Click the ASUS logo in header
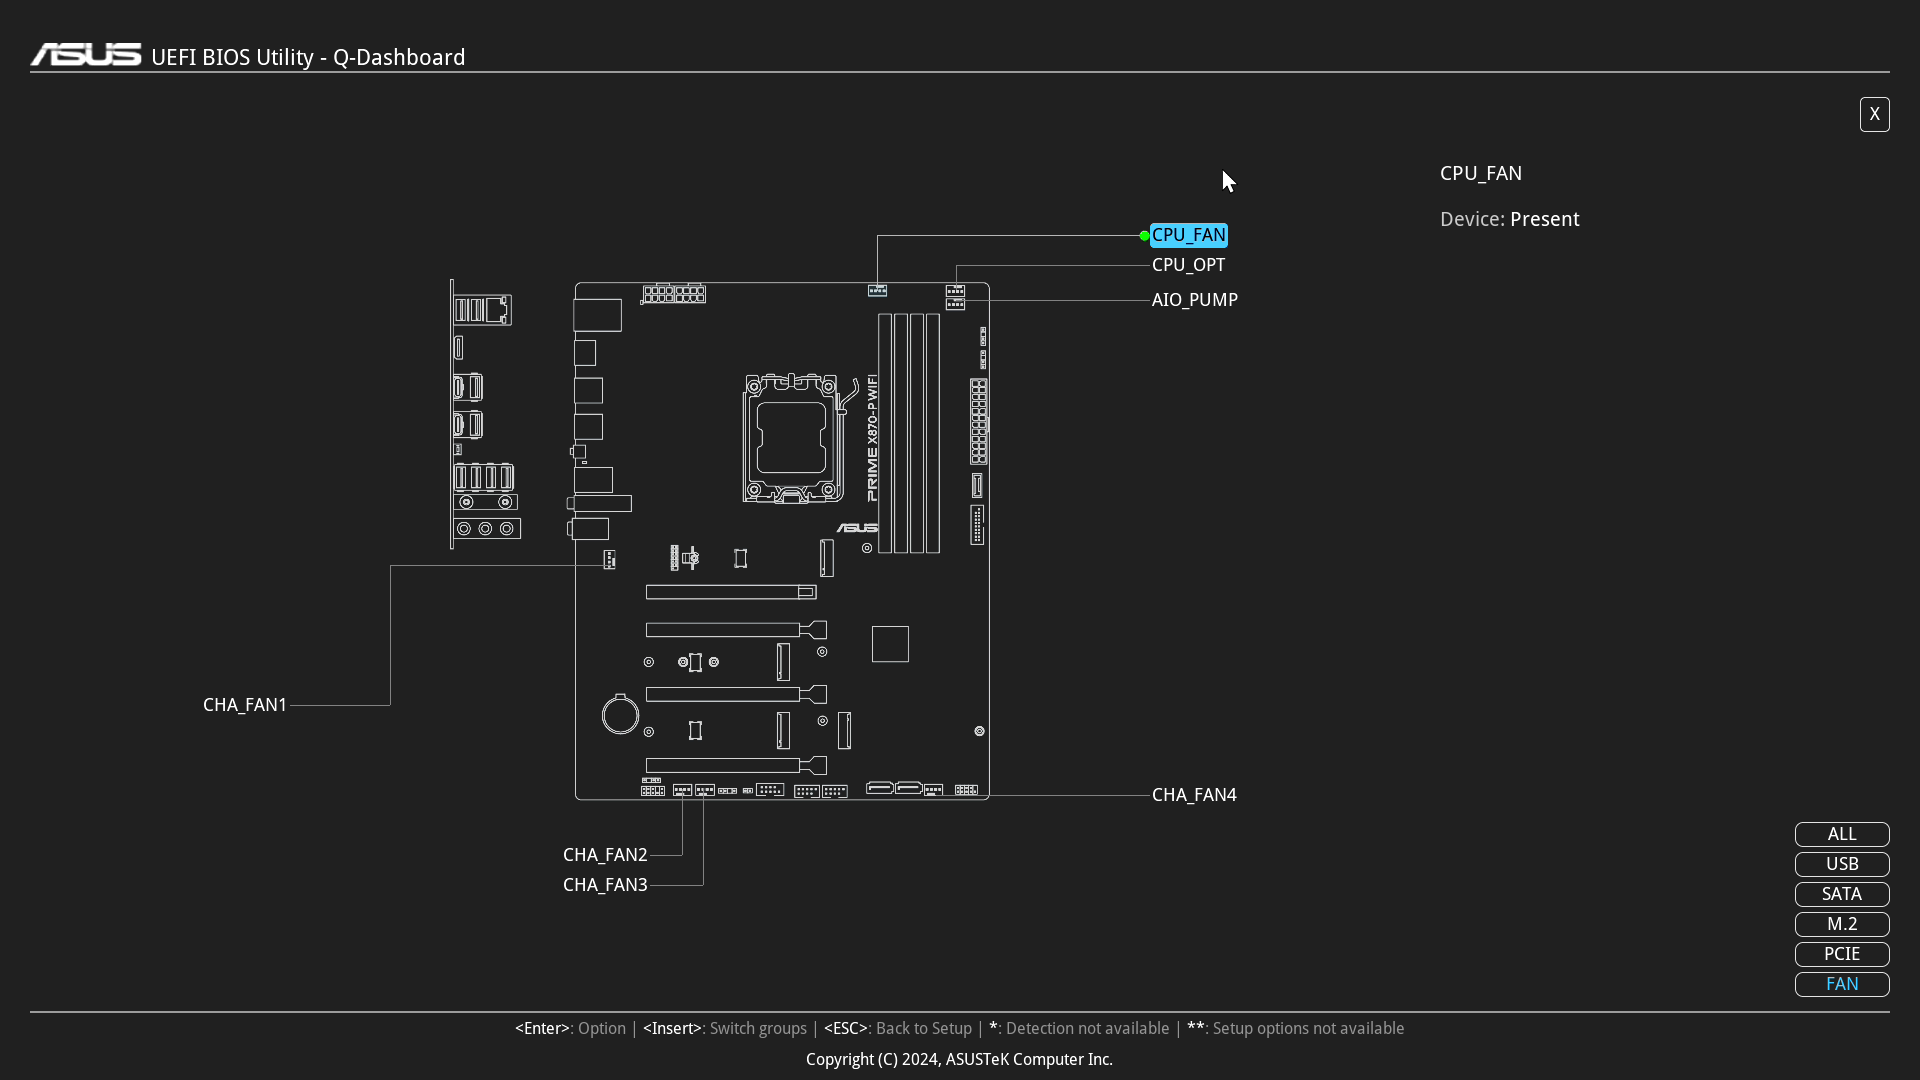The image size is (1920, 1080). pos(86,55)
